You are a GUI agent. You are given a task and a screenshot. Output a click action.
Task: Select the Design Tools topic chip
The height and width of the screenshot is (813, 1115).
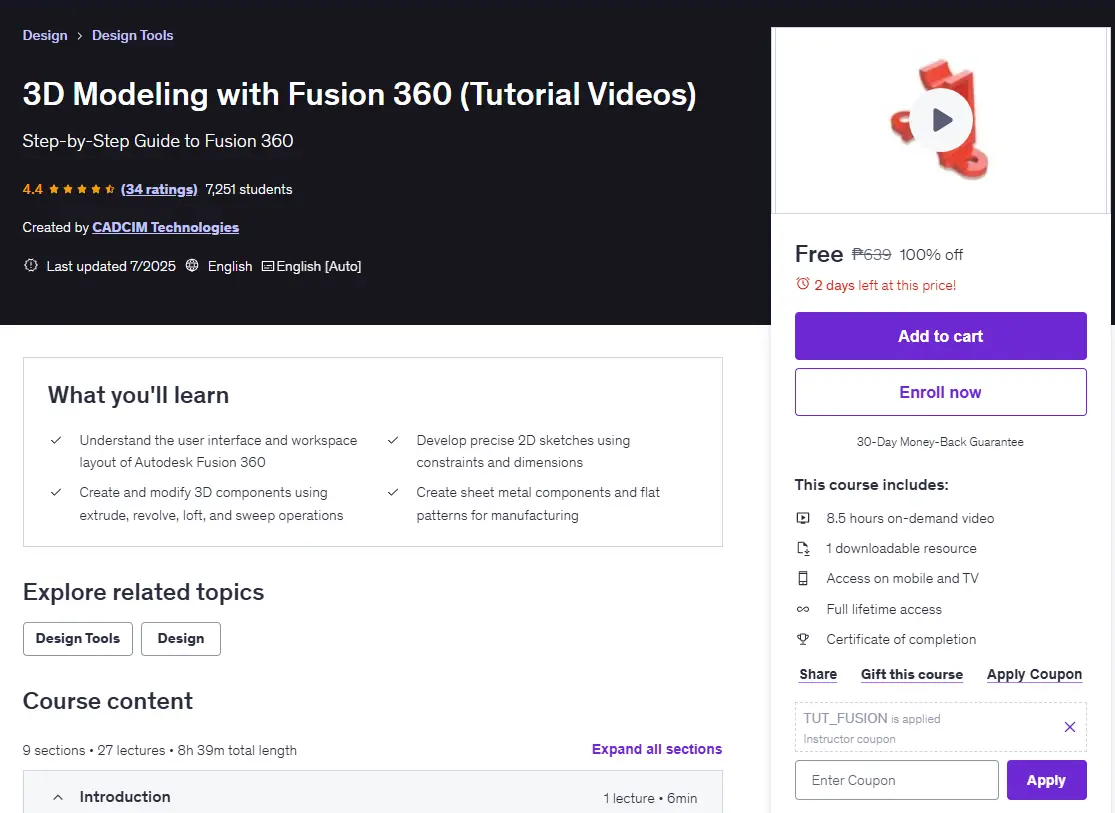[78, 639]
